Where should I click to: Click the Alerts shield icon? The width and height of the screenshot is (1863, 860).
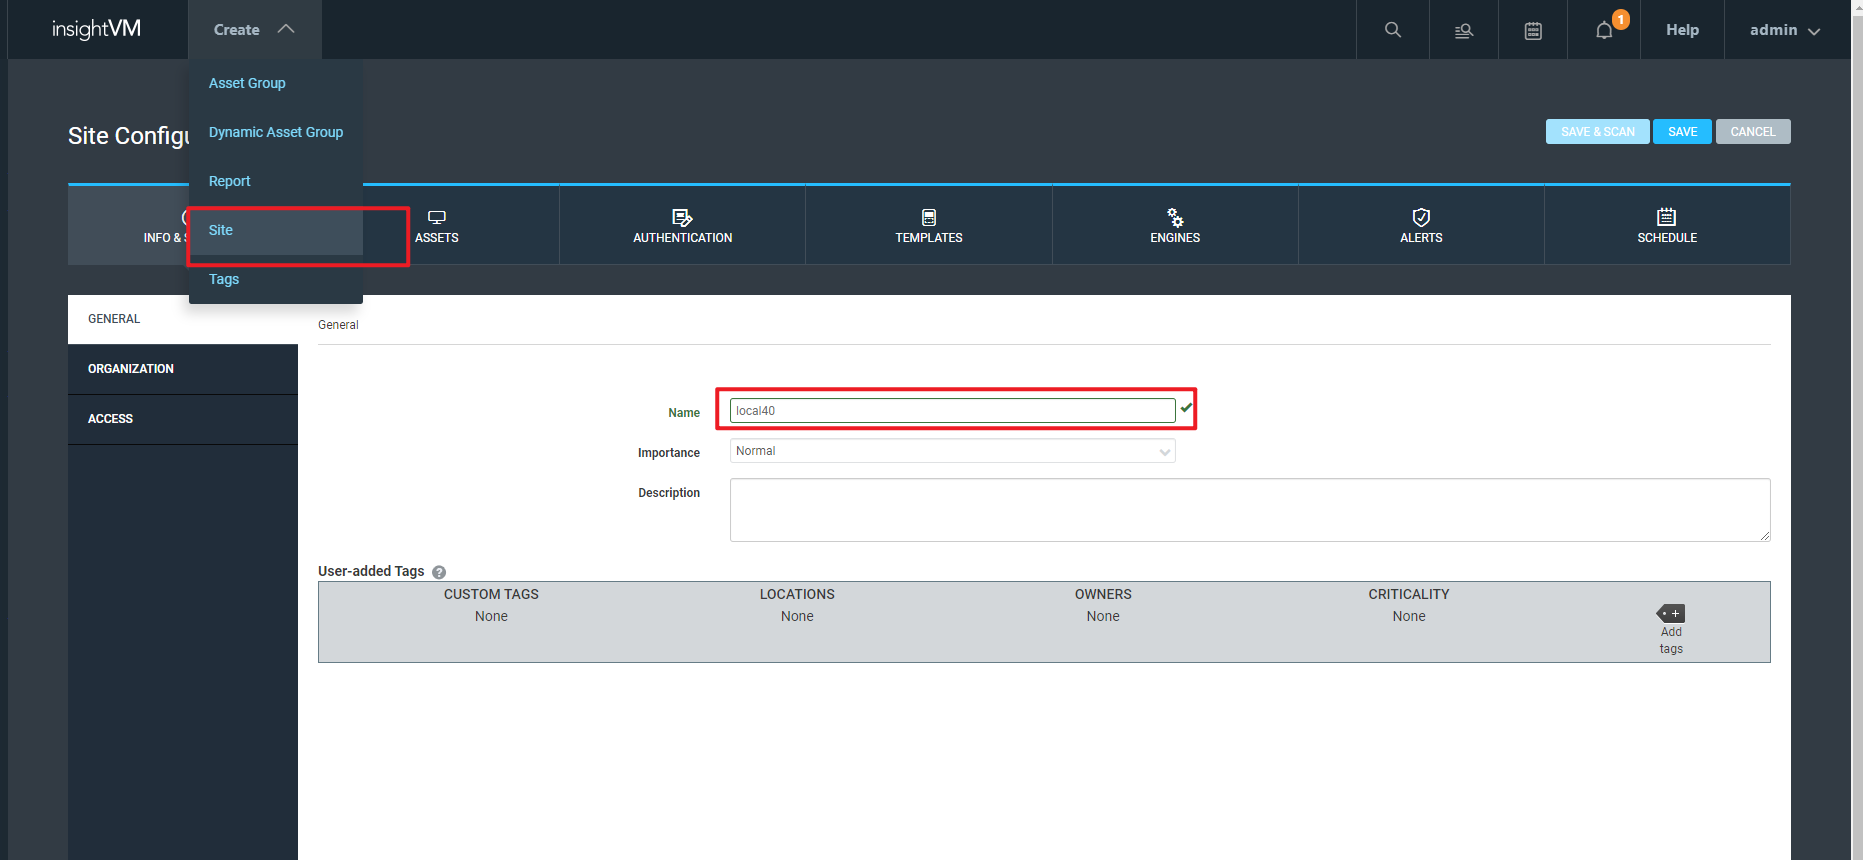point(1421,217)
